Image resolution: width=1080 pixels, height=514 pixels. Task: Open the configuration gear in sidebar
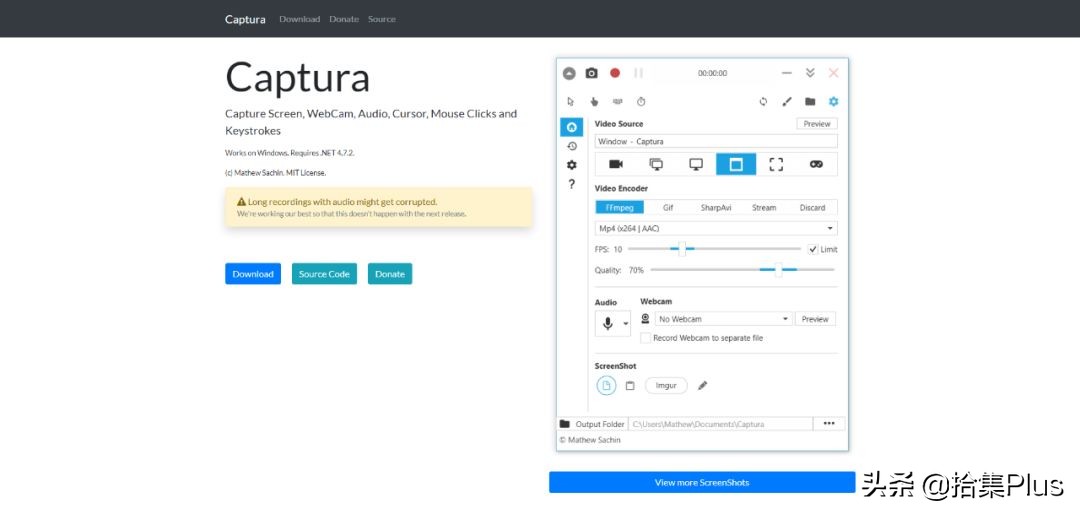(x=572, y=165)
